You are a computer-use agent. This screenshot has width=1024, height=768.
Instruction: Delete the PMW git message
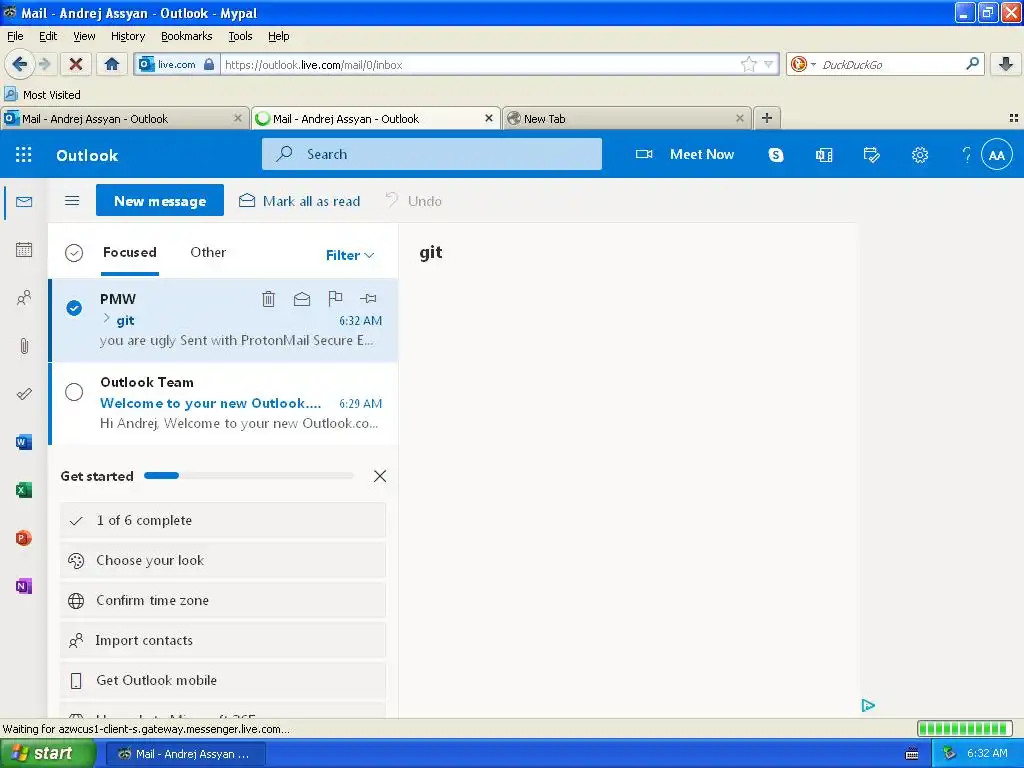point(268,299)
